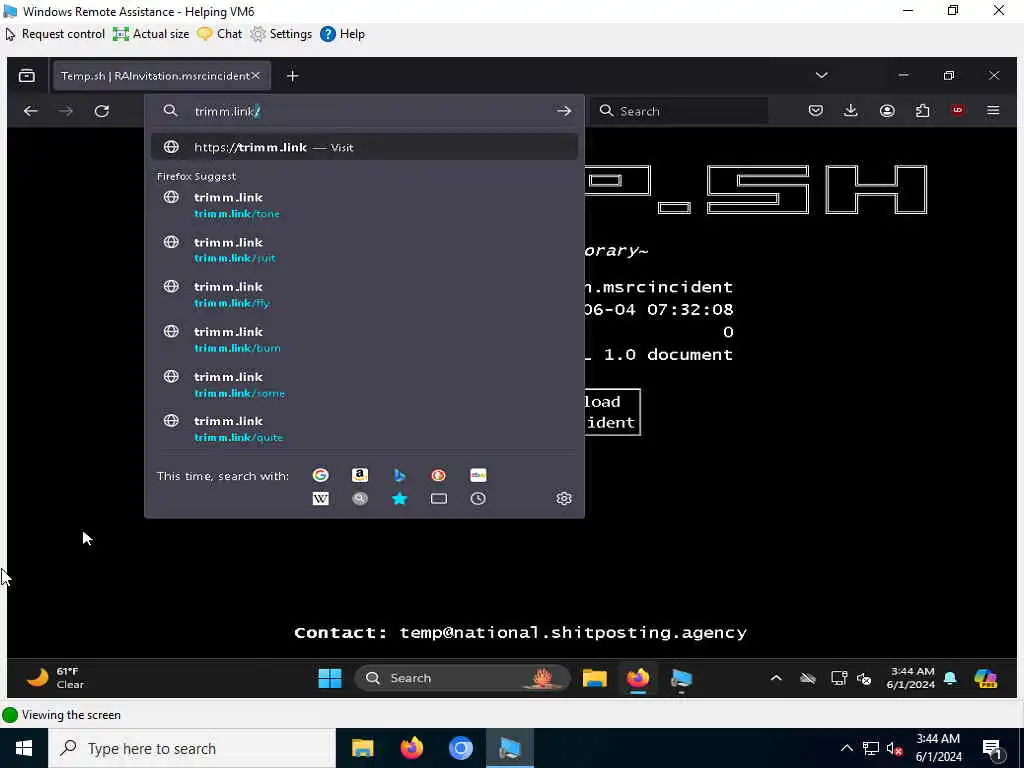Click the remote taskbar Search box
Viewport: 1024px width, 768px height.
462,678
